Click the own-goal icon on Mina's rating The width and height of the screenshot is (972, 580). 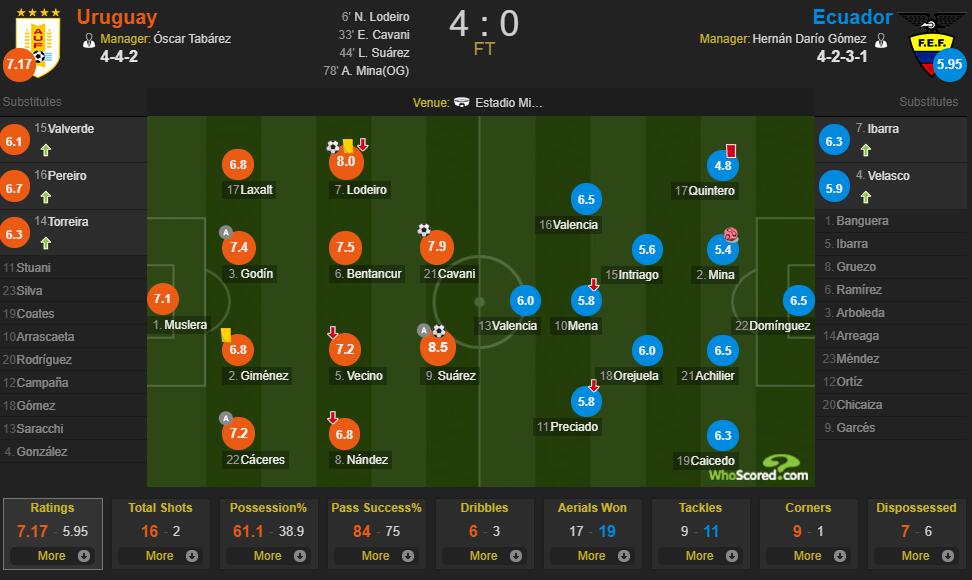coord(731,234)
